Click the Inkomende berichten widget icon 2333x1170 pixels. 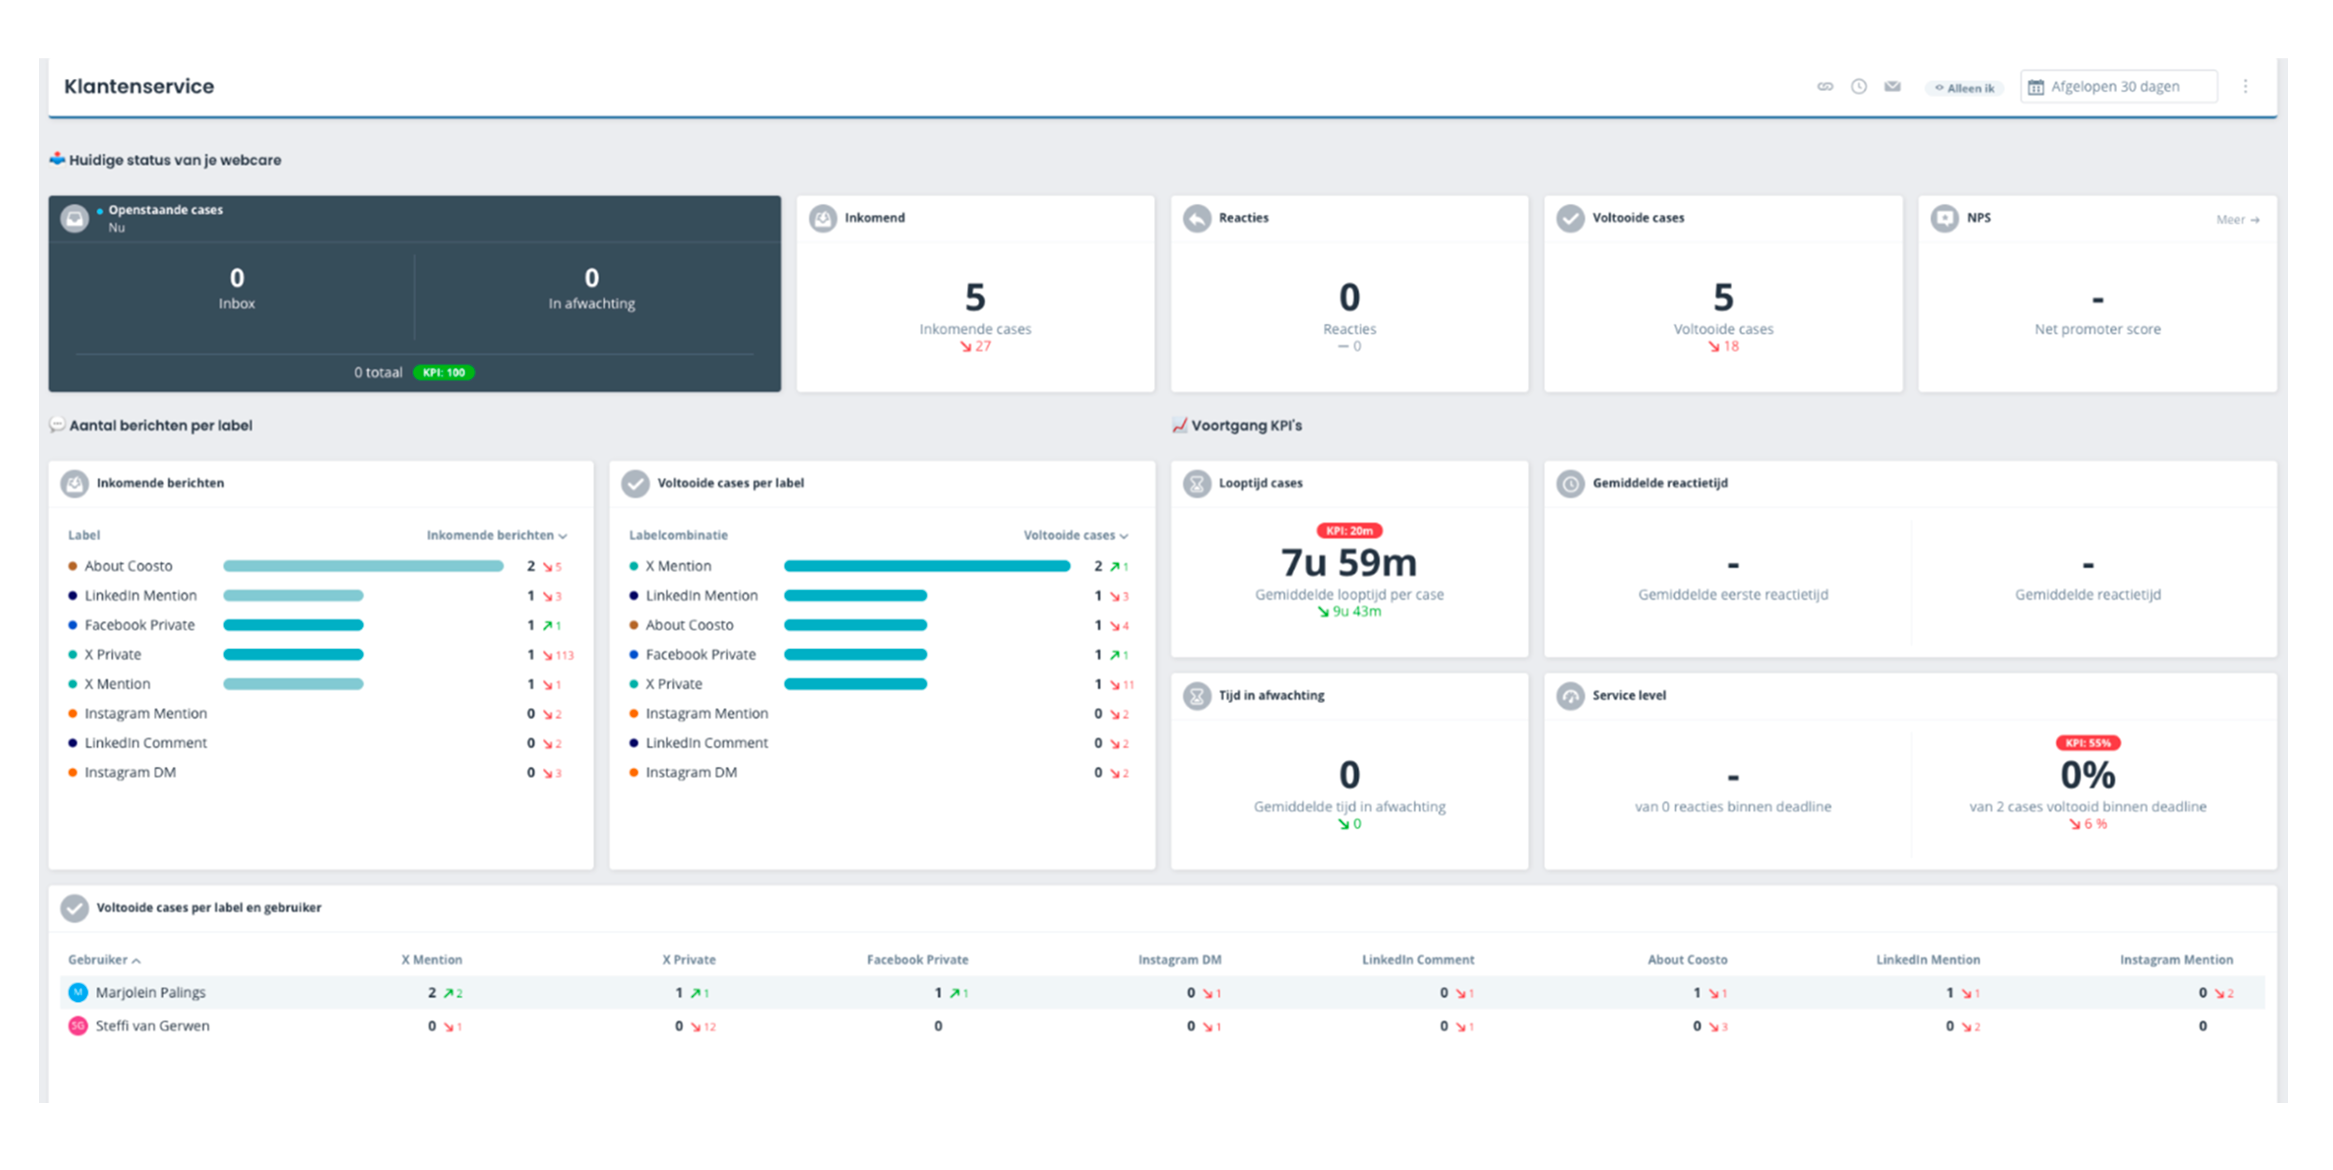coord(74,484)
